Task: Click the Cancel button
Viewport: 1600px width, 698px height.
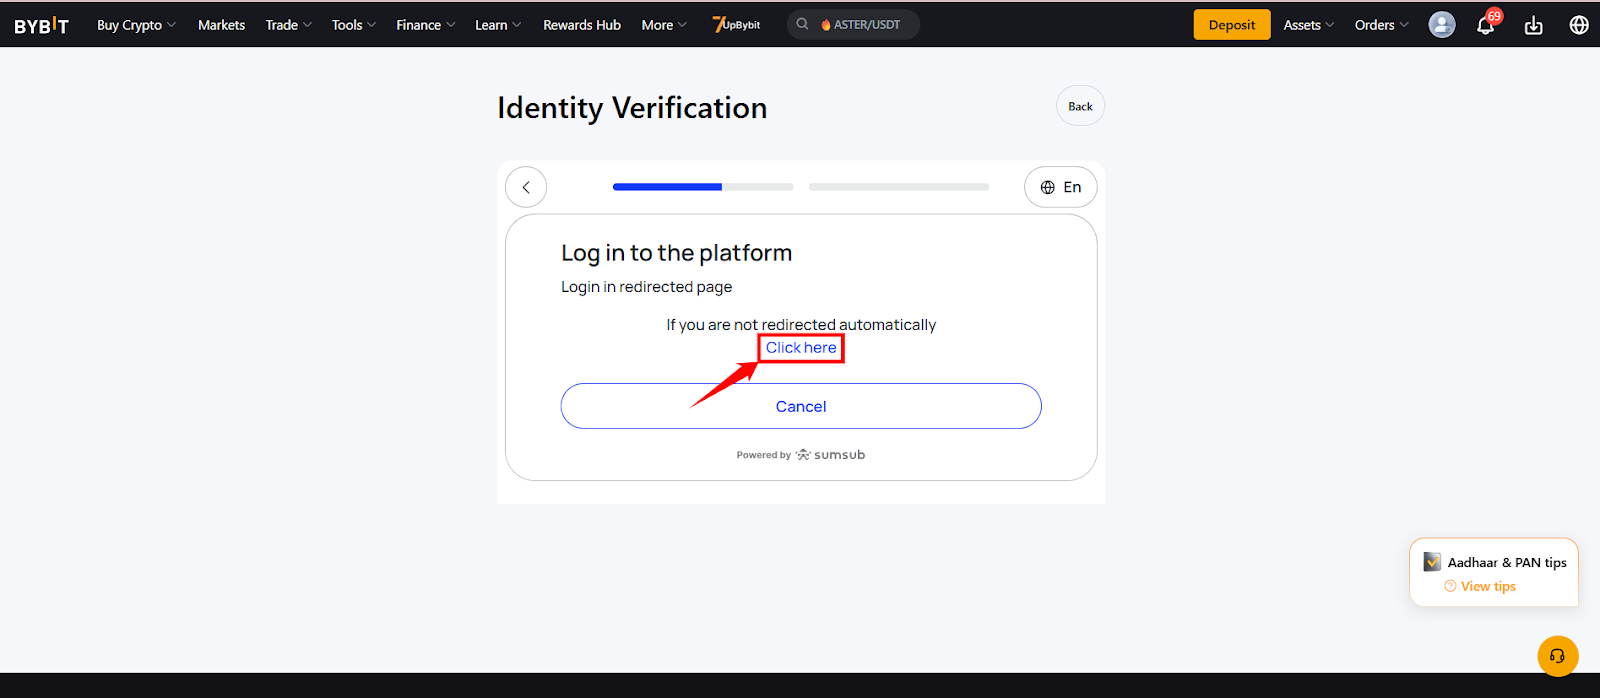Action: pyautogui.click(x=801, y=406)
